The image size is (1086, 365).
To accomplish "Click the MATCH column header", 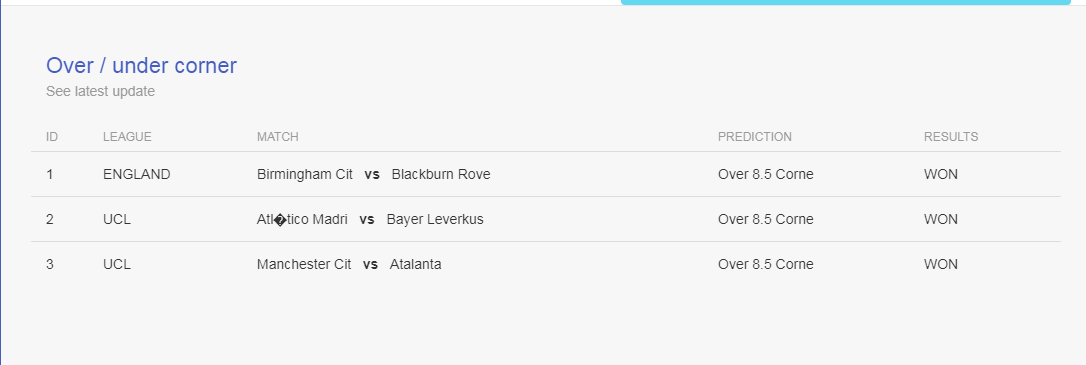I will point(278,136).
